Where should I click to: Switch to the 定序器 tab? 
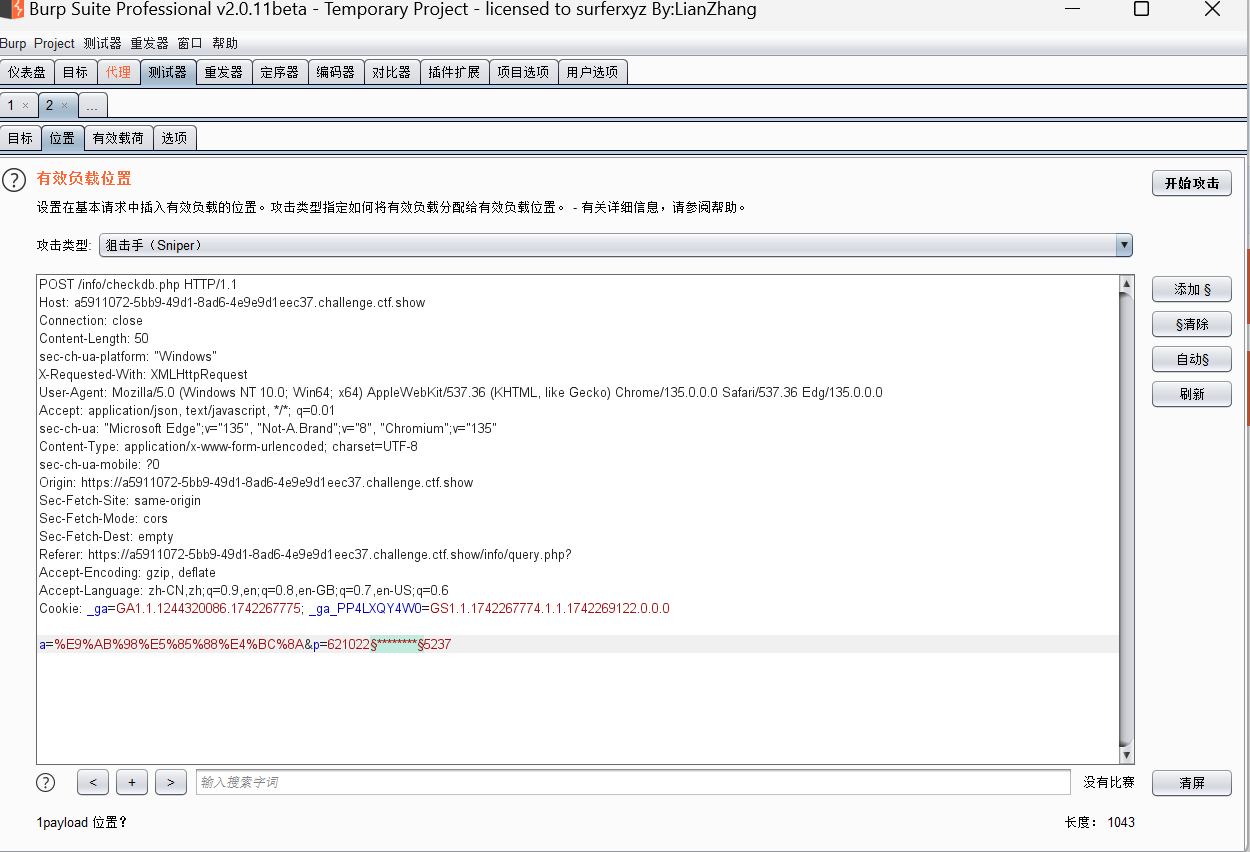click(279, 72)
